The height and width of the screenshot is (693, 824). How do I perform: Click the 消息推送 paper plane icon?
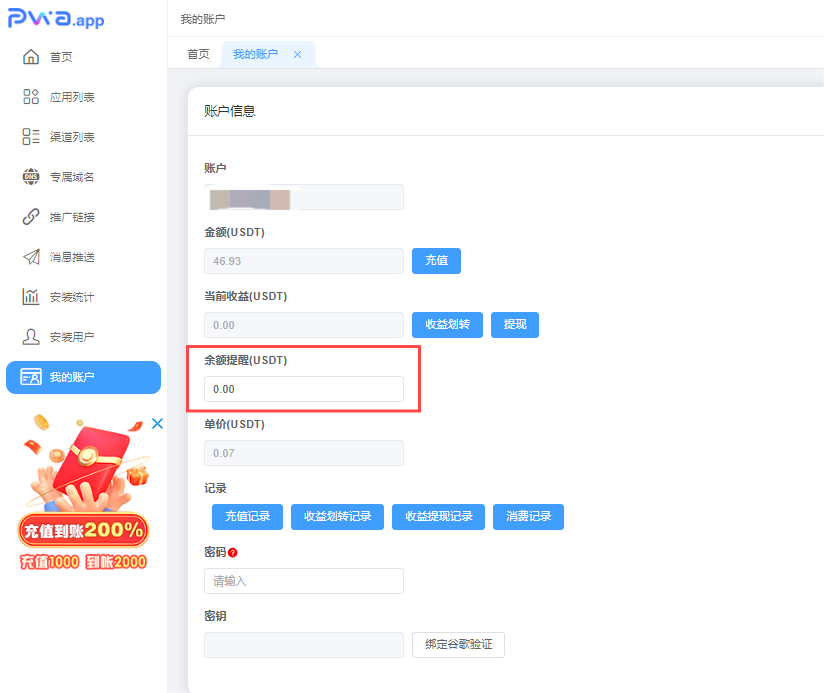[x=31, y=257]
